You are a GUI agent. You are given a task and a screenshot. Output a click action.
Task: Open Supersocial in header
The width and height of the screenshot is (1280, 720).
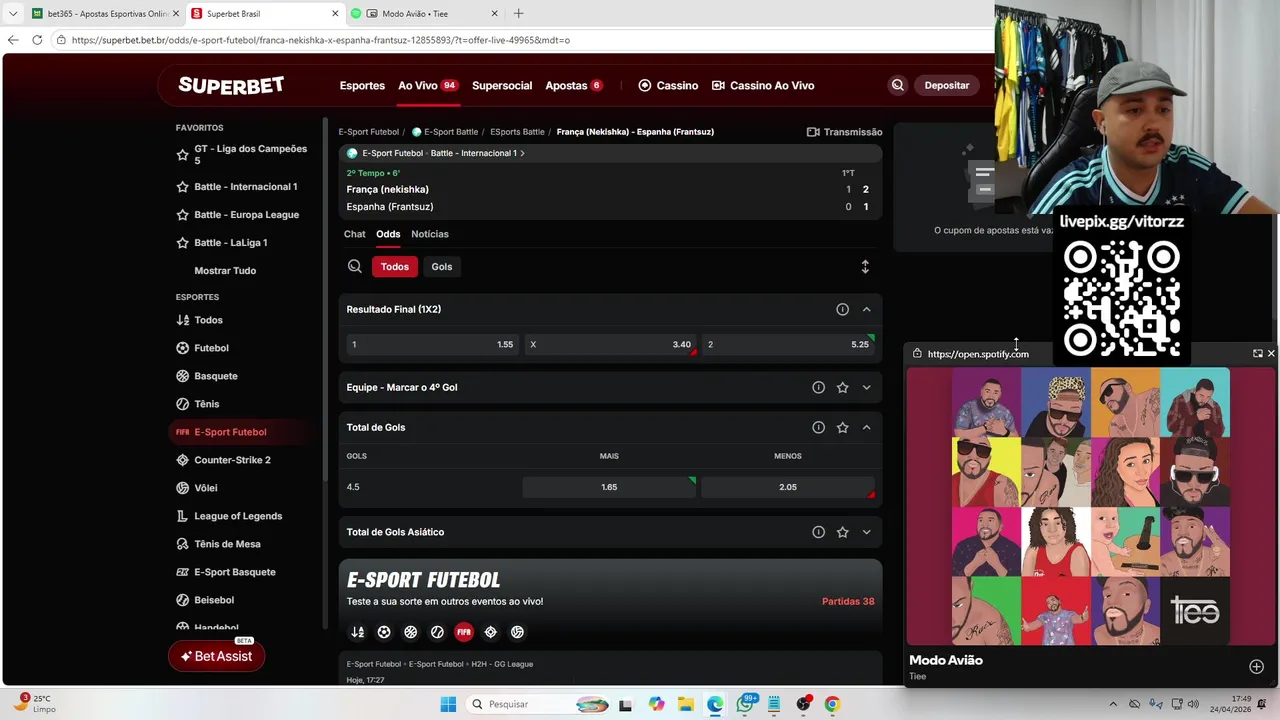click(502, 86)
